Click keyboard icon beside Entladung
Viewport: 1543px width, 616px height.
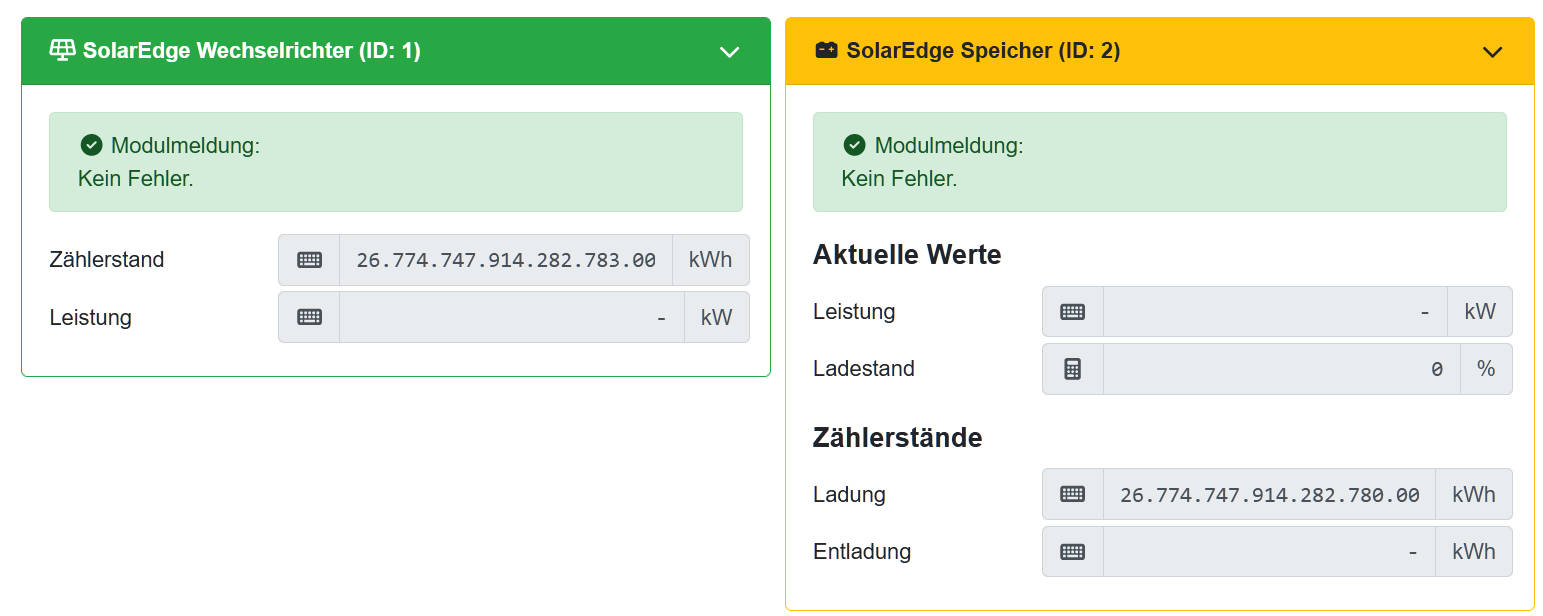point(1072,552)
